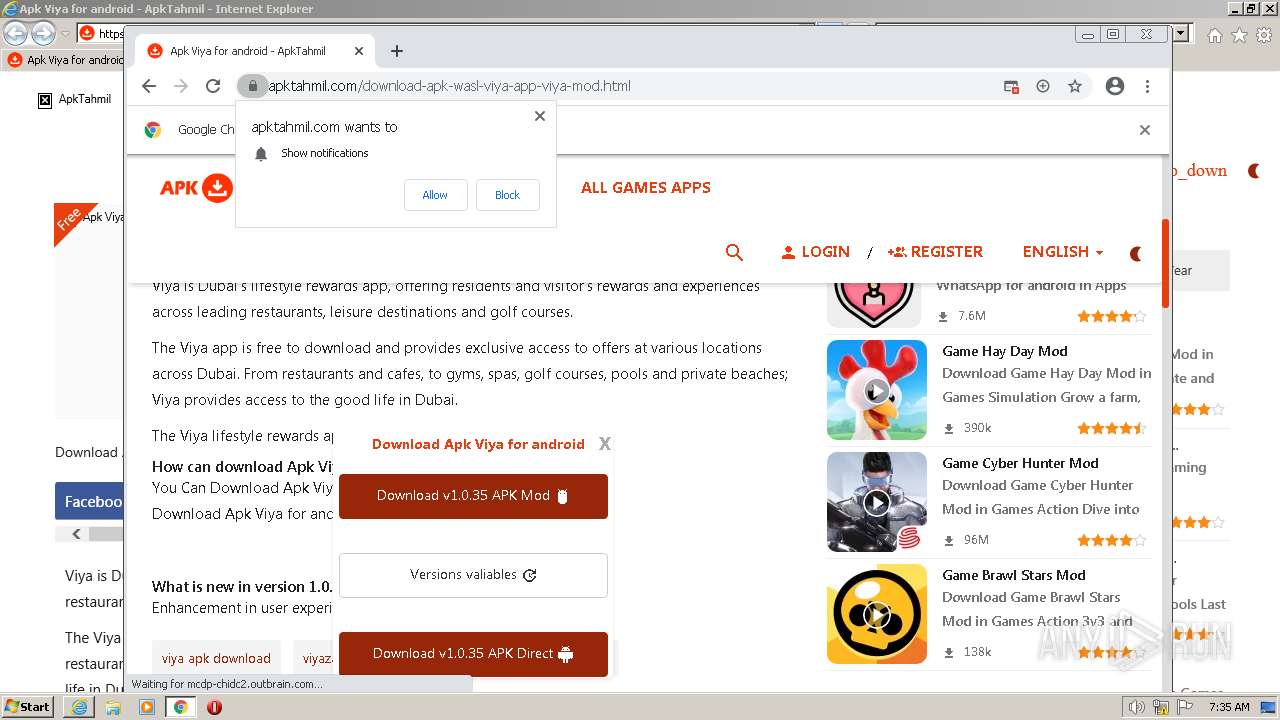
Task: Click Download v1.0.35 APK Direct button
Action: [473, 654]
